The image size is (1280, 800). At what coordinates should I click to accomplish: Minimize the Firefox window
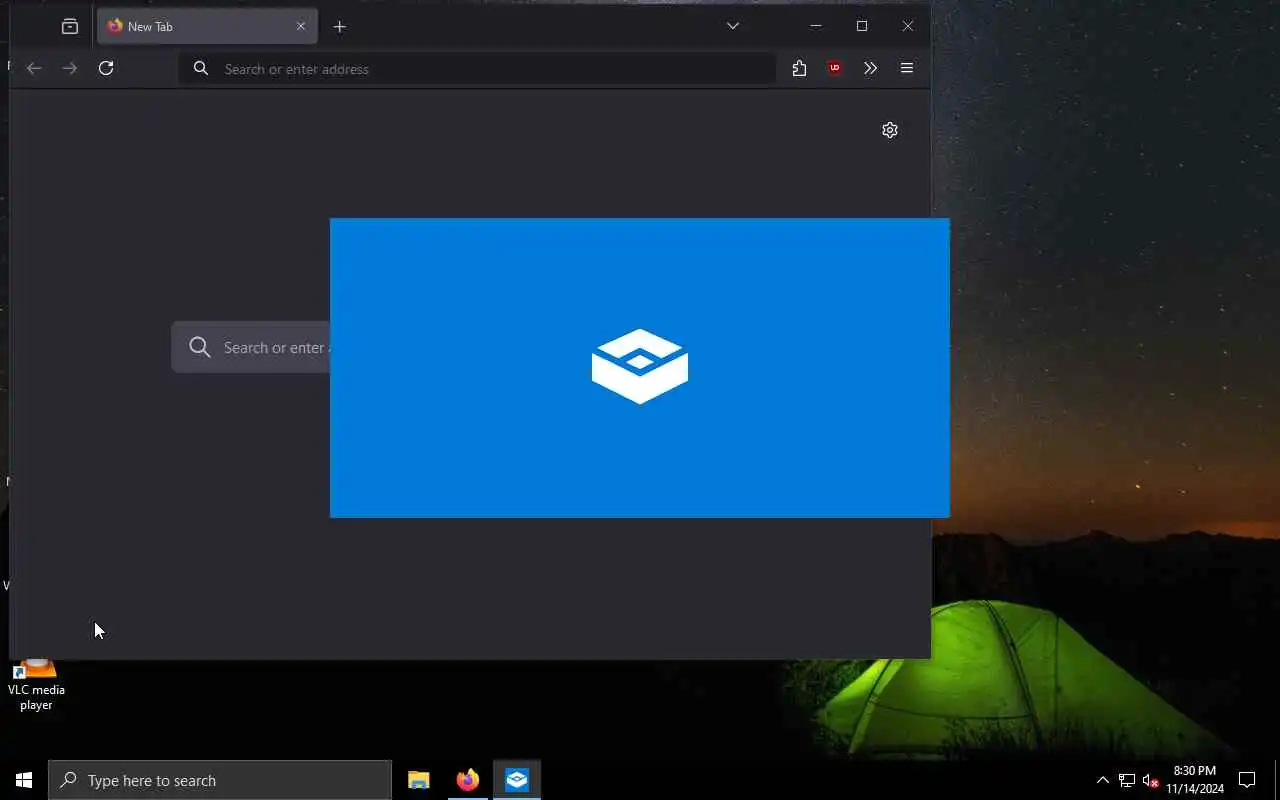click(816, 26)
